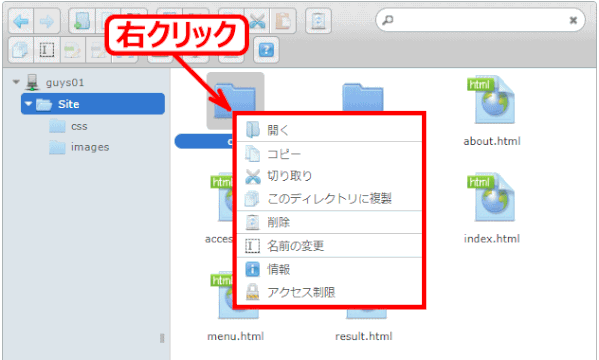Screen dimensions: 599x360
Task: Click the edit file toolbar icon
Action: coord(73,50)
